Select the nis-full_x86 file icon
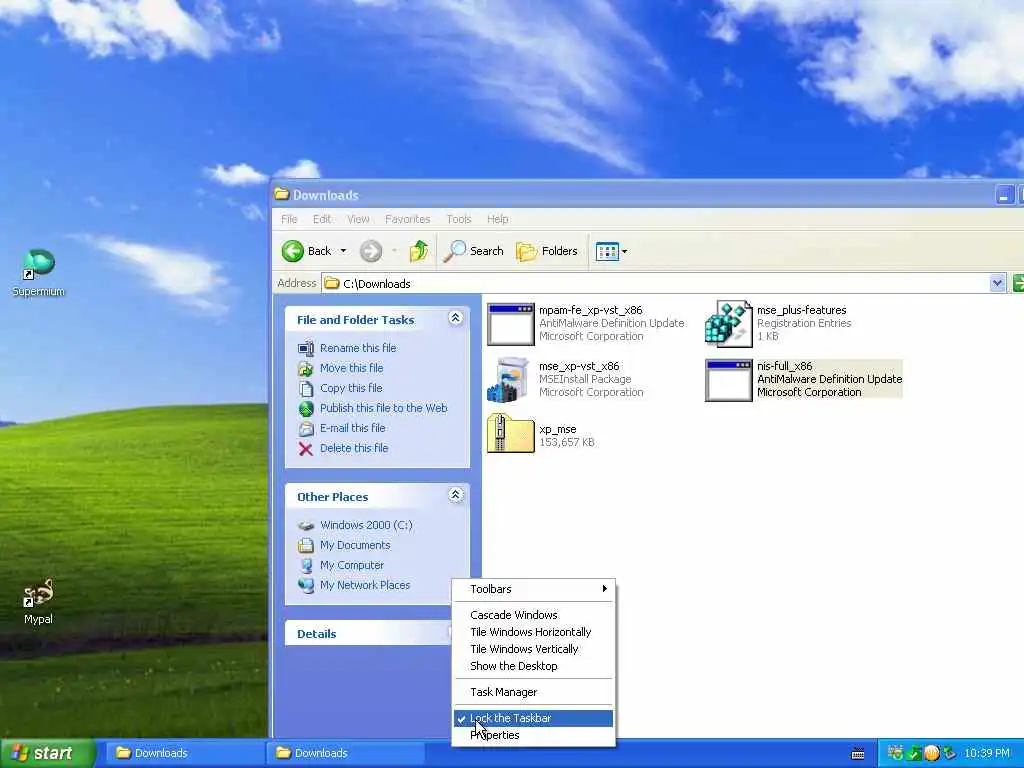This screenshot has width=1024, height=768. pos(728,380)
